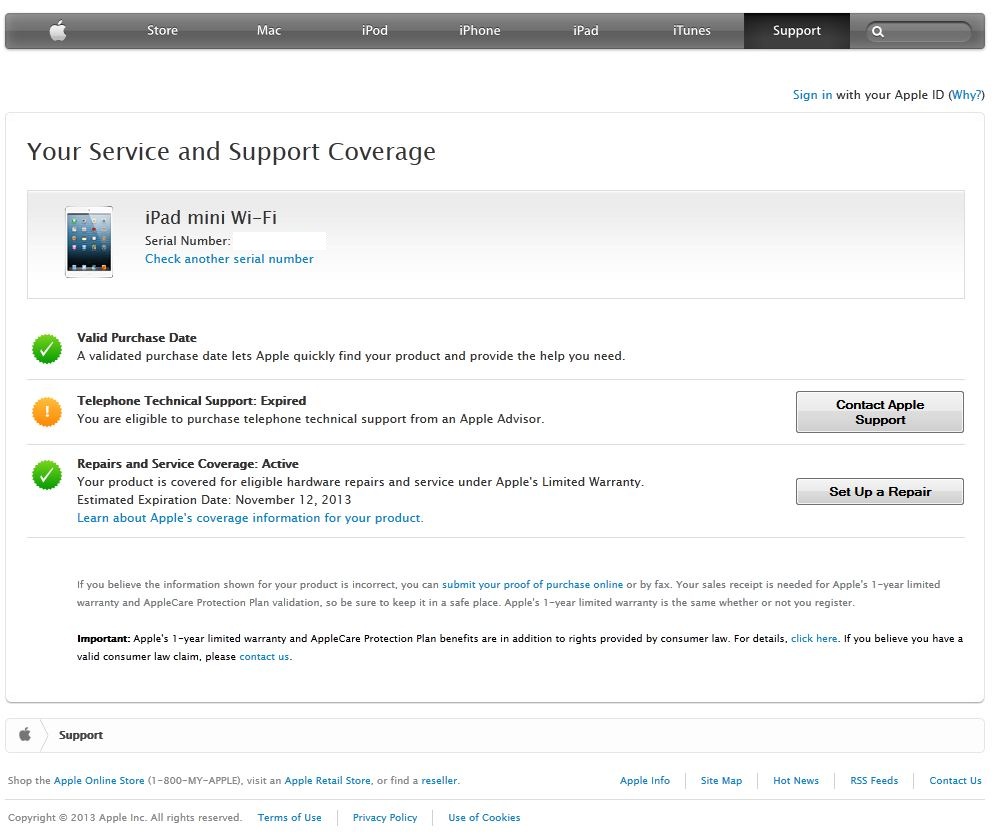Click the Apple logo in navigation bar
Screen dimensions: 996x838
(x=58, y=30)
